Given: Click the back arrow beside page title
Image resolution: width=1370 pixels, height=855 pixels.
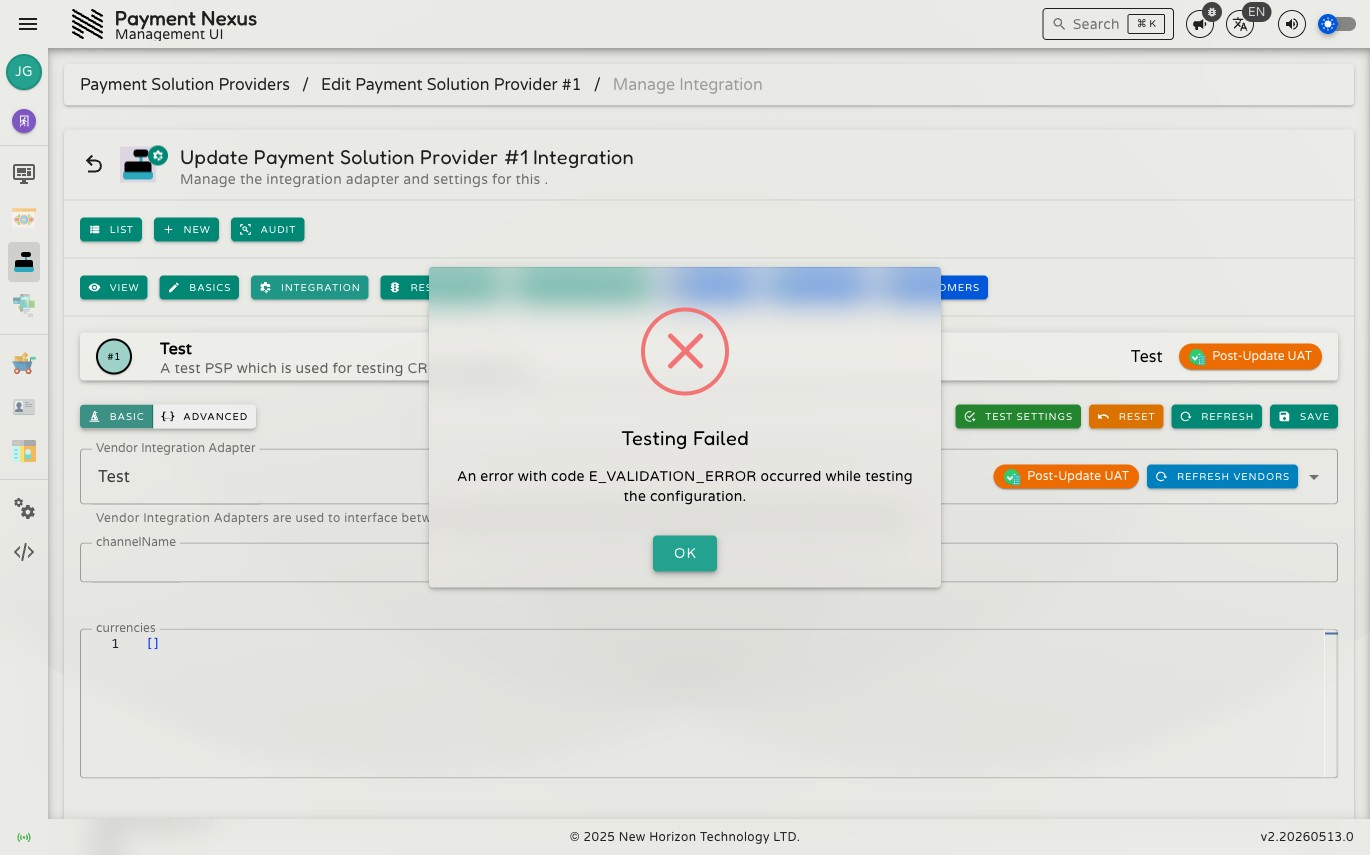Looking at the screenshot, I should point(94,164).
